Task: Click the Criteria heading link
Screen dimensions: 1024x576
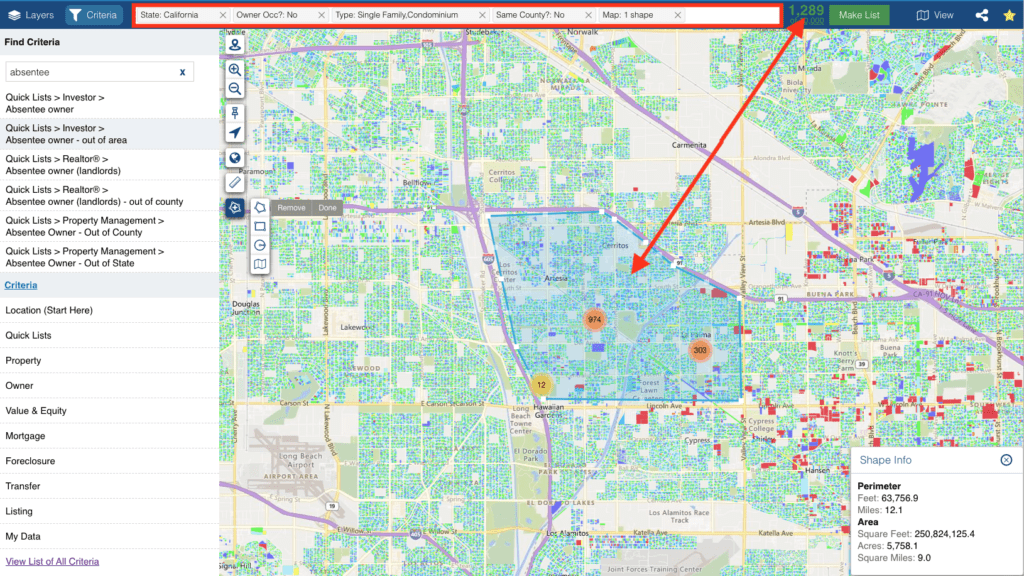Action: (x=21, y=285)
